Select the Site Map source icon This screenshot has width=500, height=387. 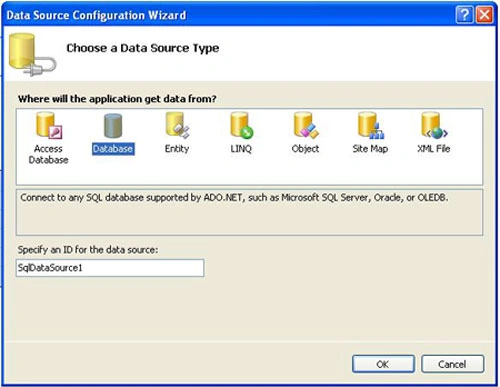[x=371, y=125]
